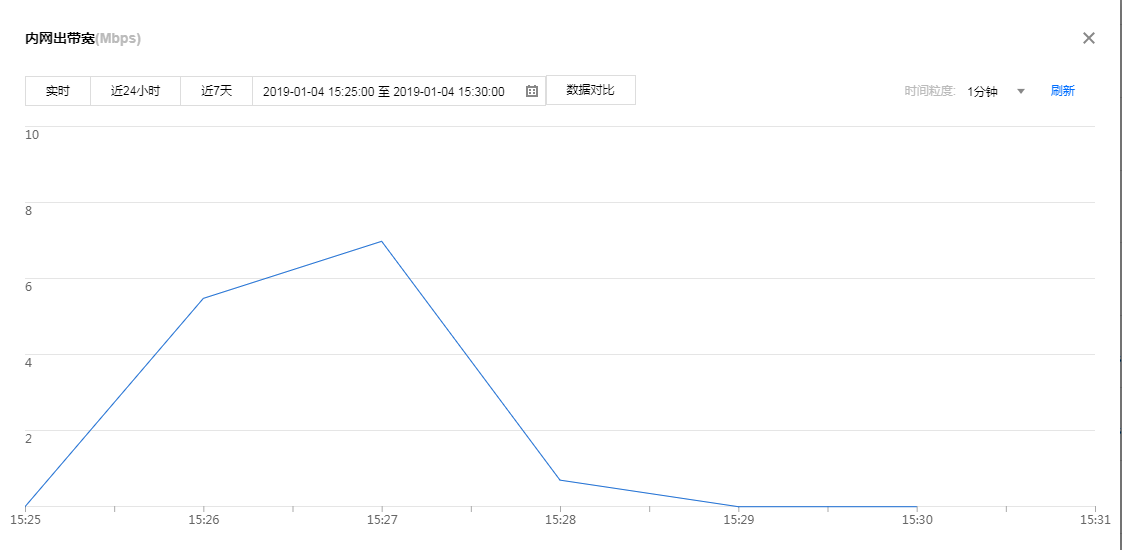
Task: Click the line data point at 15:28
Action: click(x=560, y=480)
